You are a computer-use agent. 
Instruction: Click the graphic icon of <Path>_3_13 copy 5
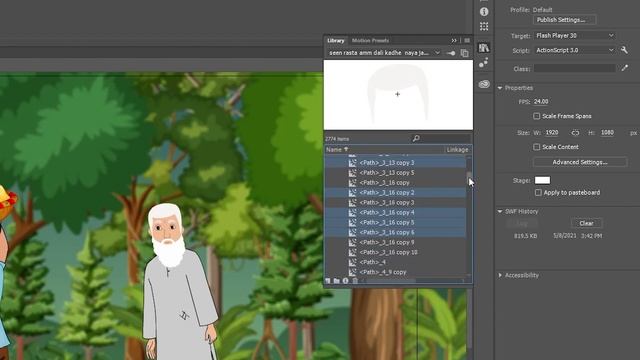click(352, 173)
